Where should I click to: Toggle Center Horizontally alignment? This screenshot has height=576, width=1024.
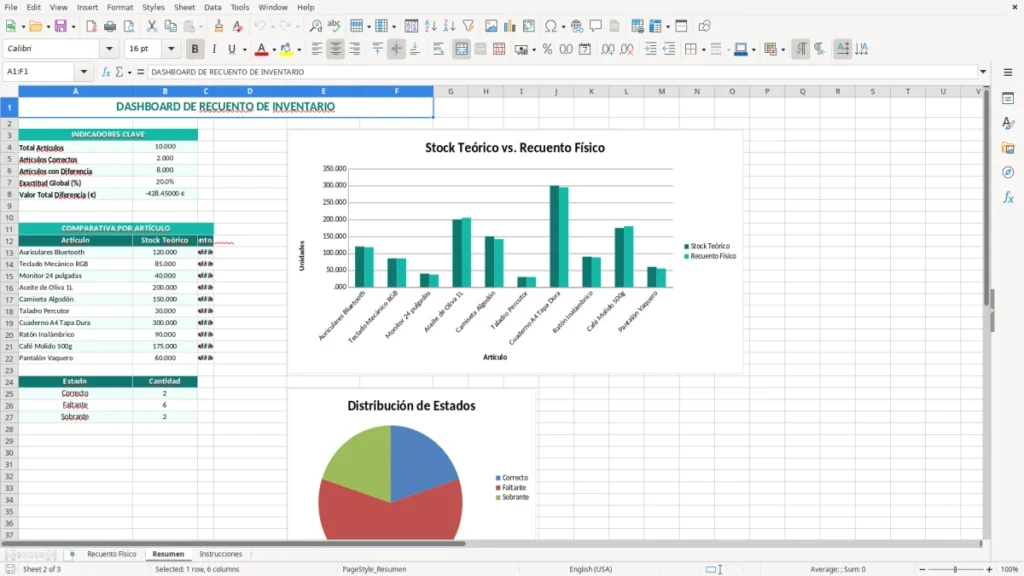click(x=336, y=49)
